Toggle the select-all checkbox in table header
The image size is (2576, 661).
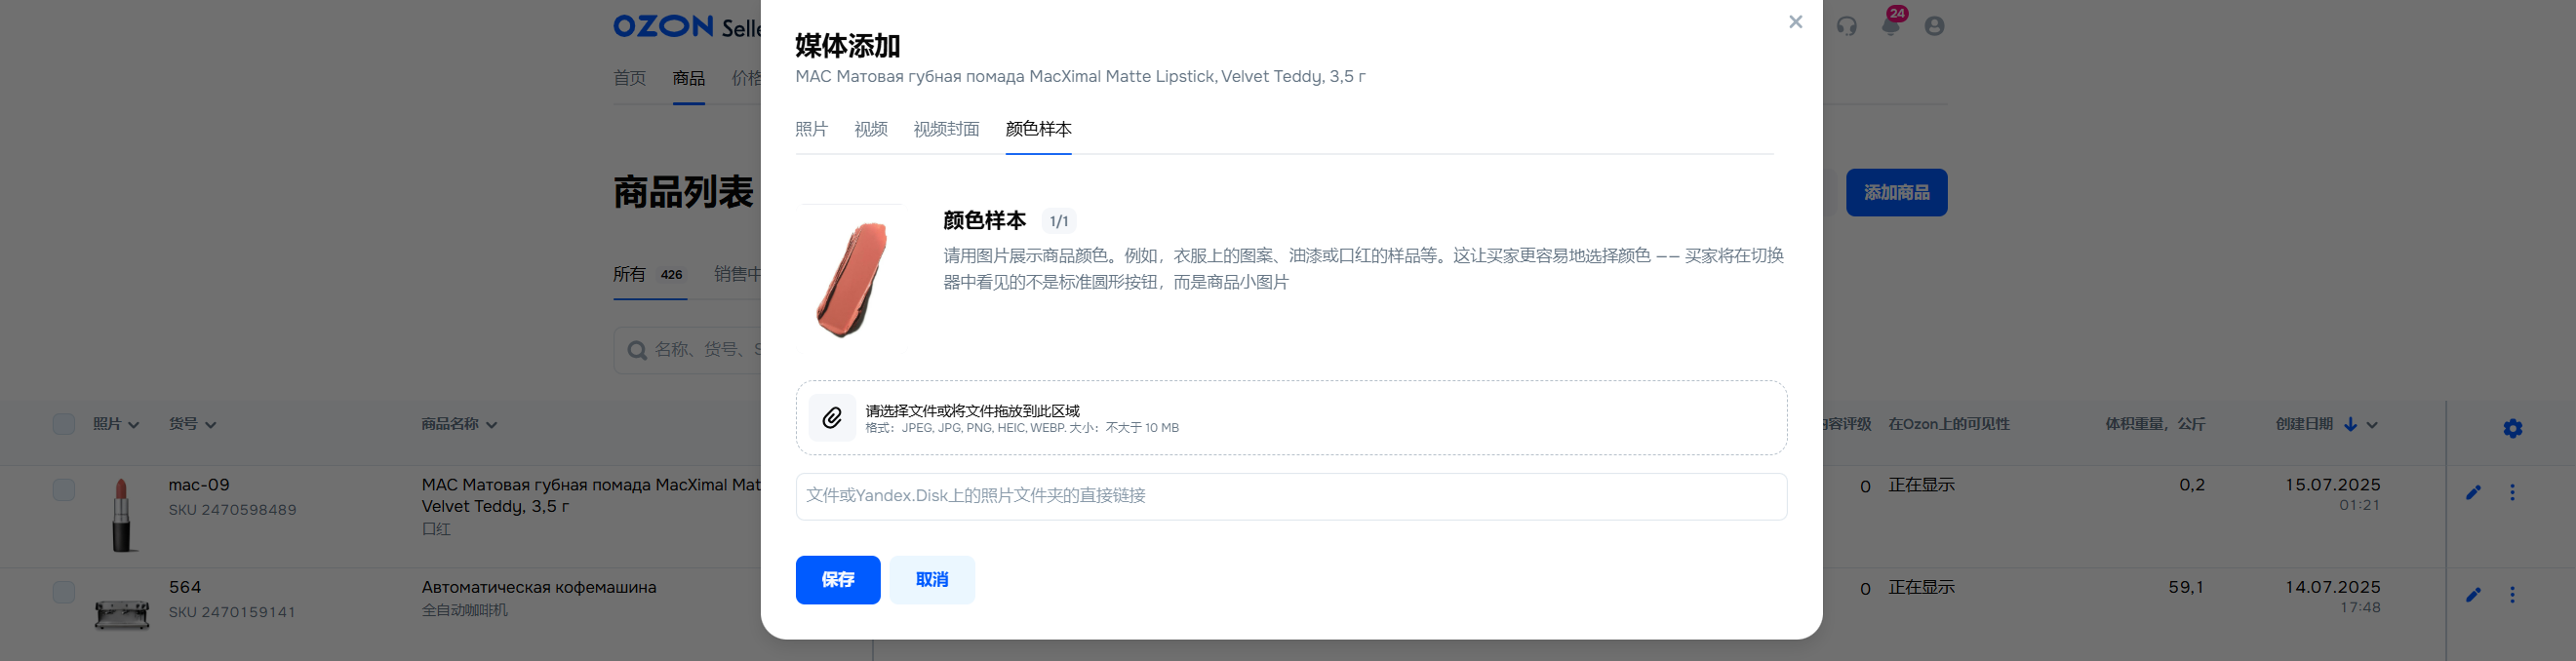point(64,424)
